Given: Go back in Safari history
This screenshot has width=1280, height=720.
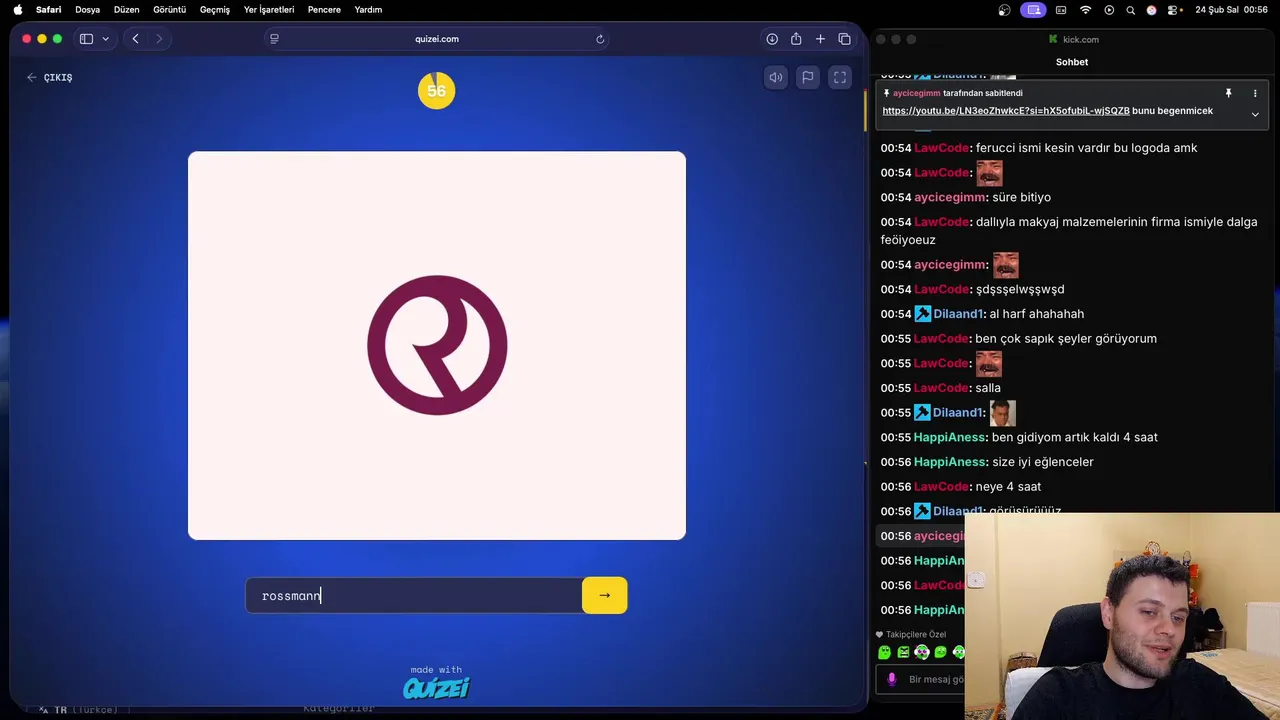Looking at the screenshot, I should point(135,39).
